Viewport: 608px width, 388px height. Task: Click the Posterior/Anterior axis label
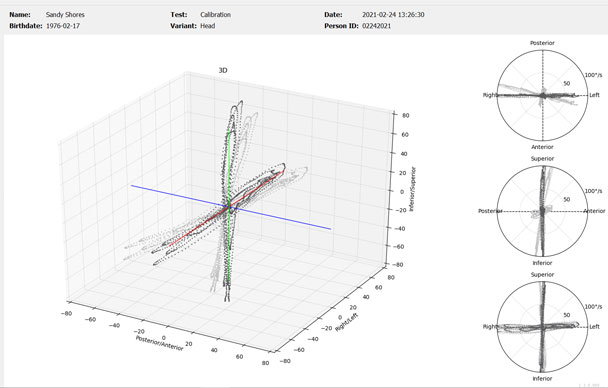[159, 343]
